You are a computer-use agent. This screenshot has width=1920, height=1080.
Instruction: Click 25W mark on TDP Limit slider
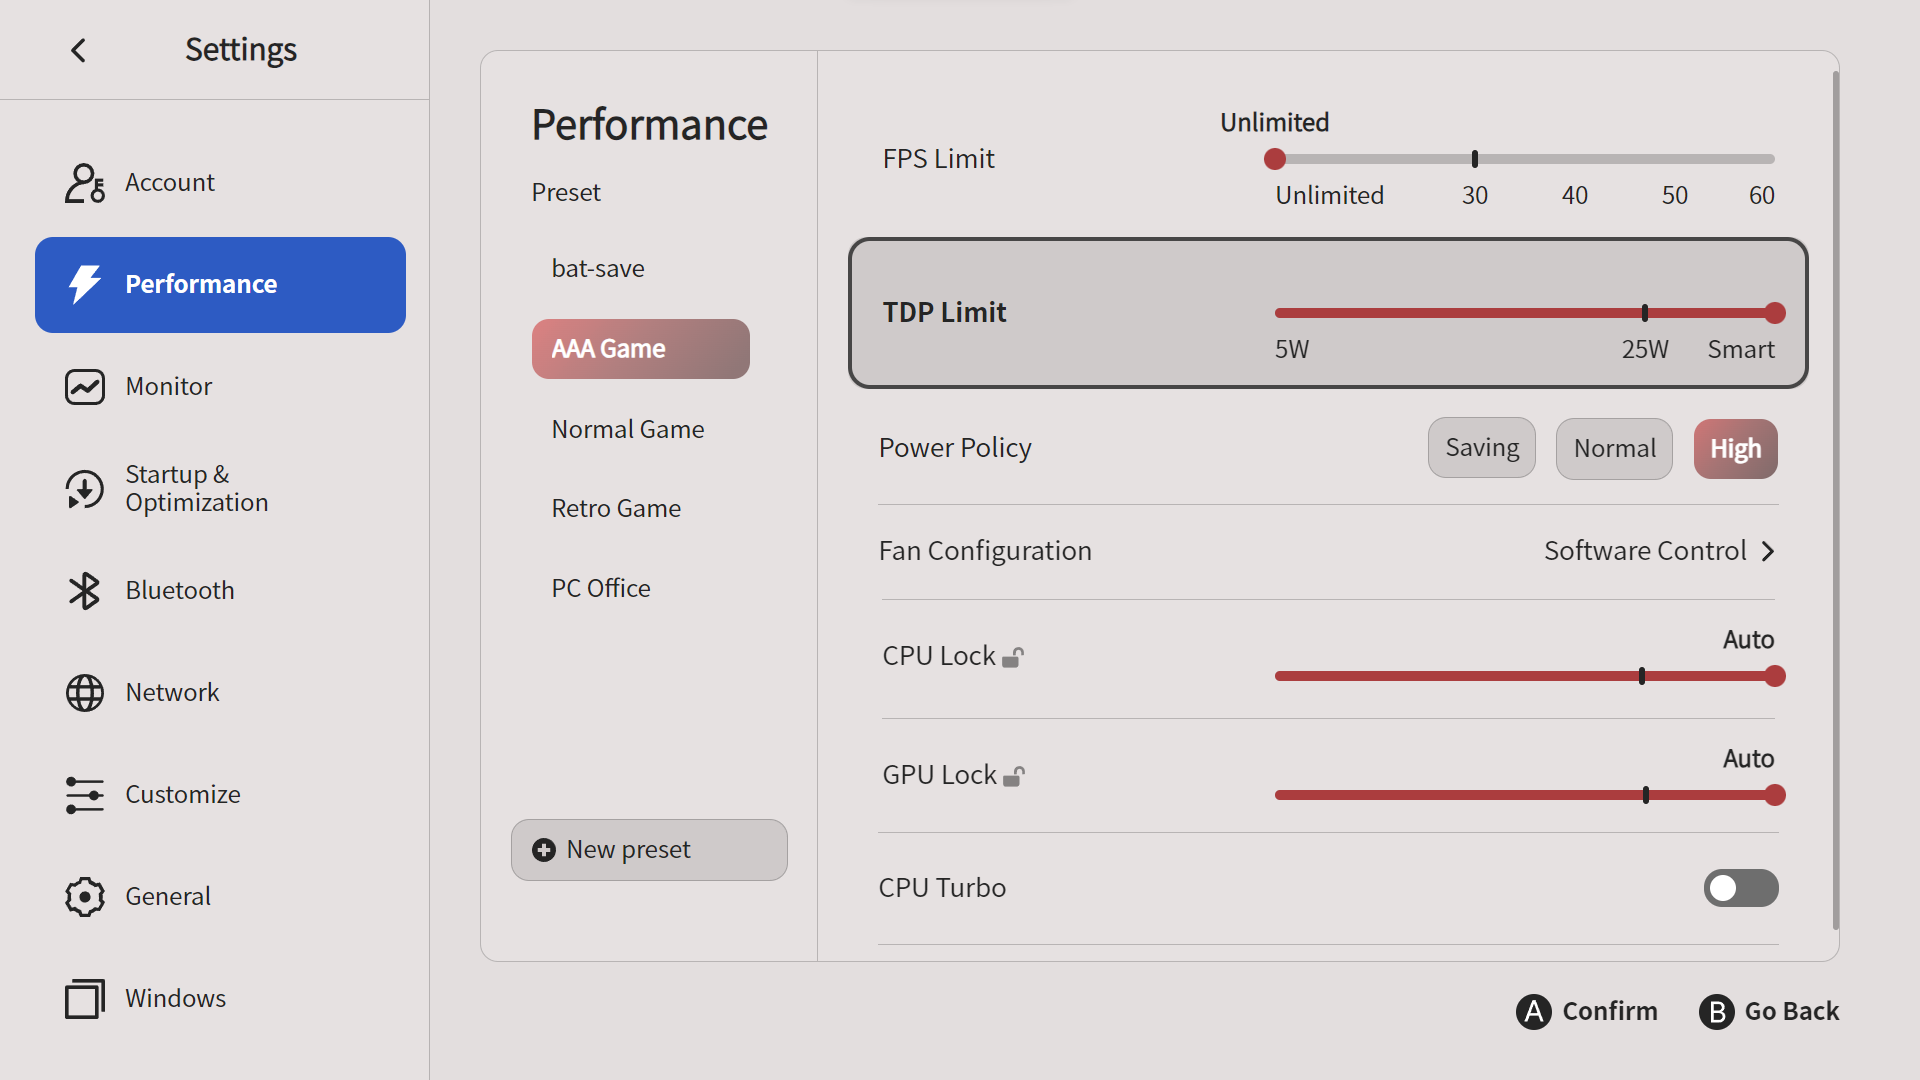tap(1645, 313)
